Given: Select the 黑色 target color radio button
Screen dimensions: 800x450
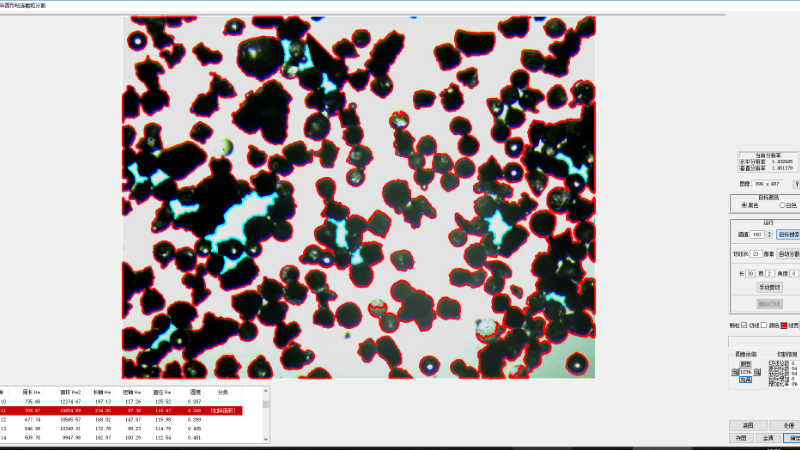Looking at the screenshot, I should click(x=742, y=205).
